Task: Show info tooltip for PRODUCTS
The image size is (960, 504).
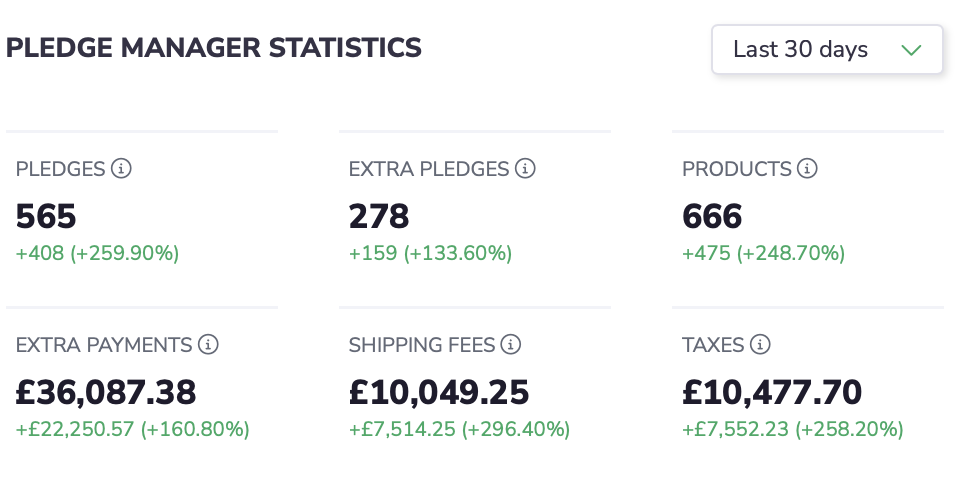Action: click(807, 168)
